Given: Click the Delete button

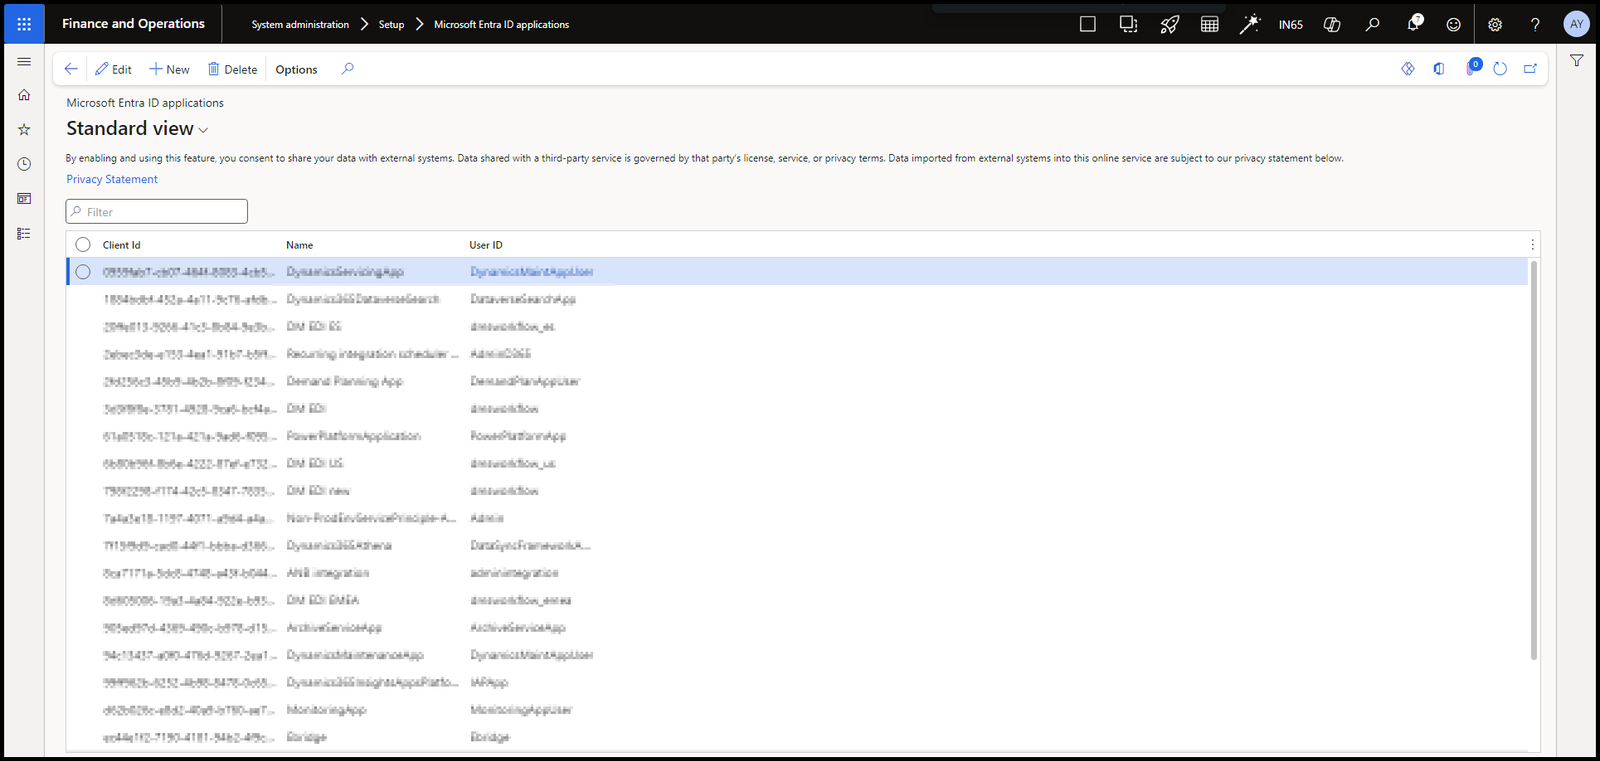Looking at the screenshot, I should pos(232,69).
